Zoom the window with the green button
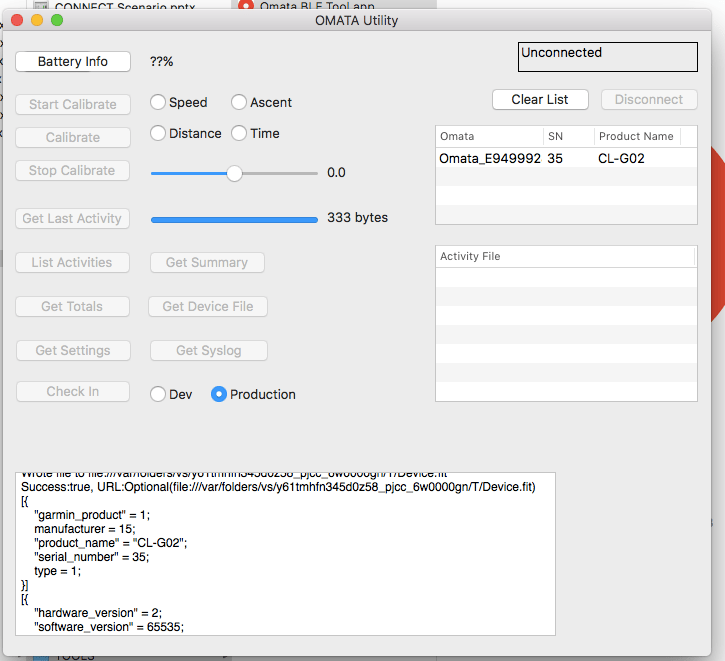Screen dimensions: 725x661 pyautogui.click(x=57, y=20)
